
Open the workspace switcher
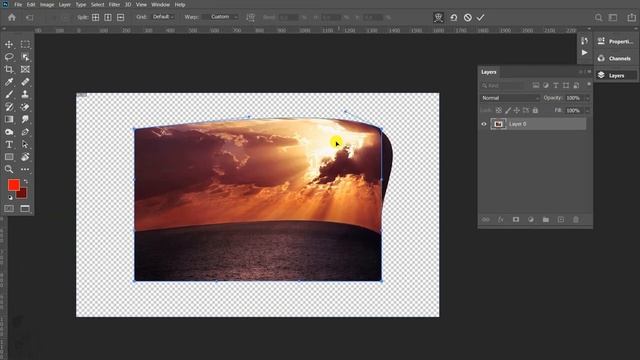coord(613,18)
